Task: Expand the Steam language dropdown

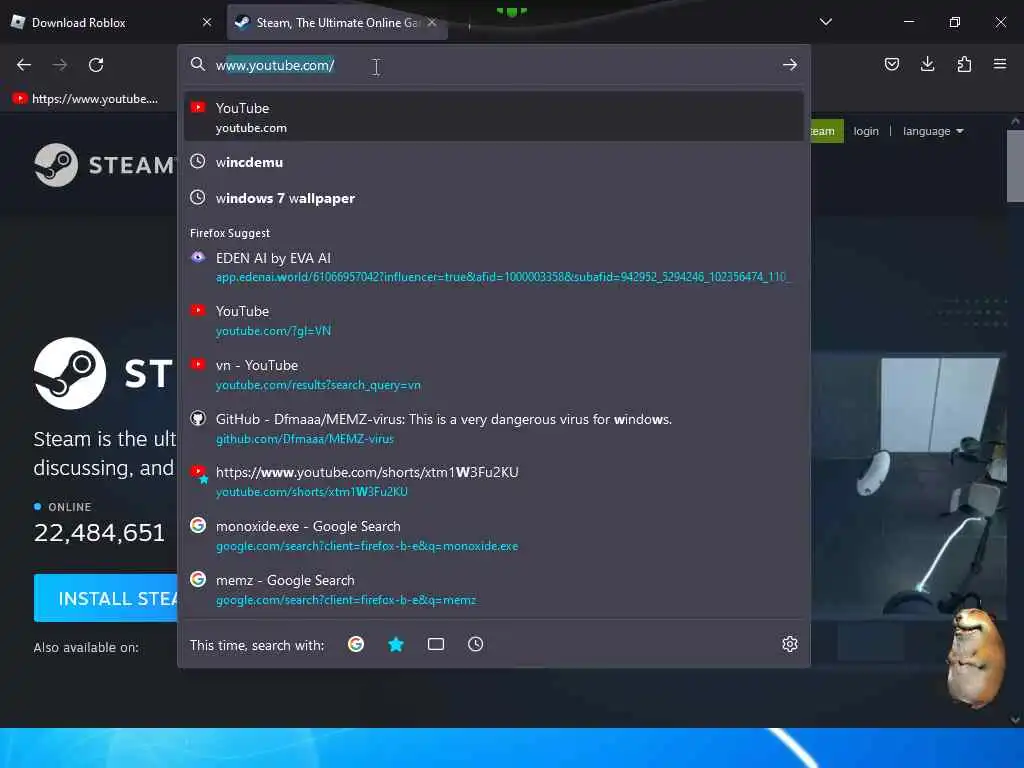Action: 933,131
